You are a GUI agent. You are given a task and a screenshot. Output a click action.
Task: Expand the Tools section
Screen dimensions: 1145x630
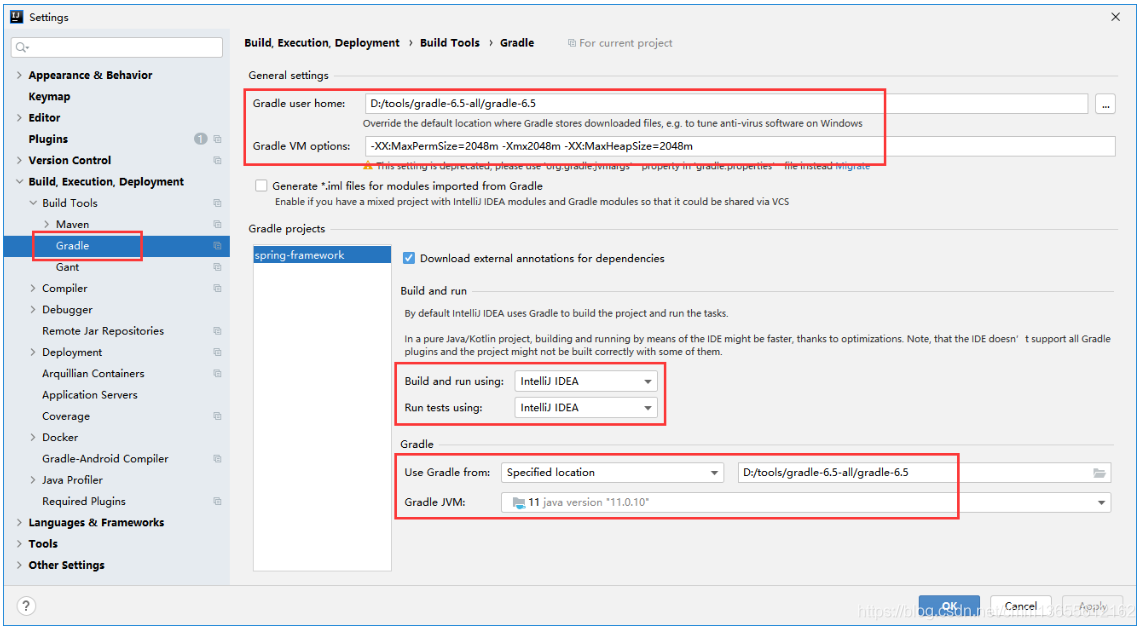(x=19, y=544)
